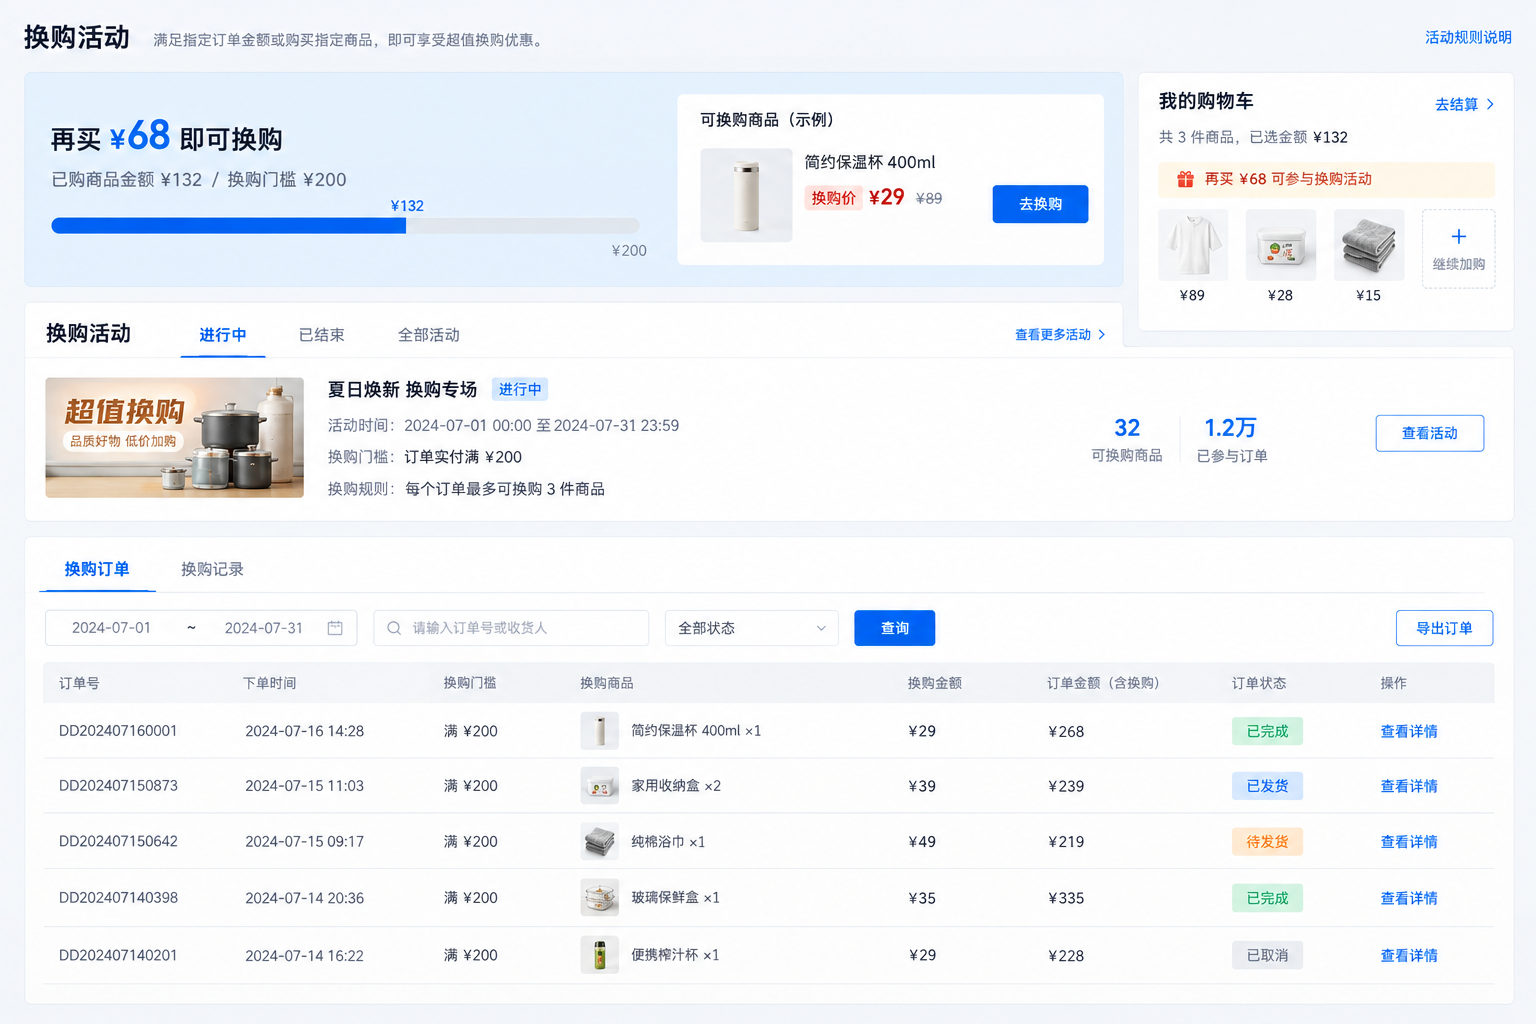Open 查看更多活动 link
The image size is (1536, 1024).
pyautogui.click(x=1053, y=335)
